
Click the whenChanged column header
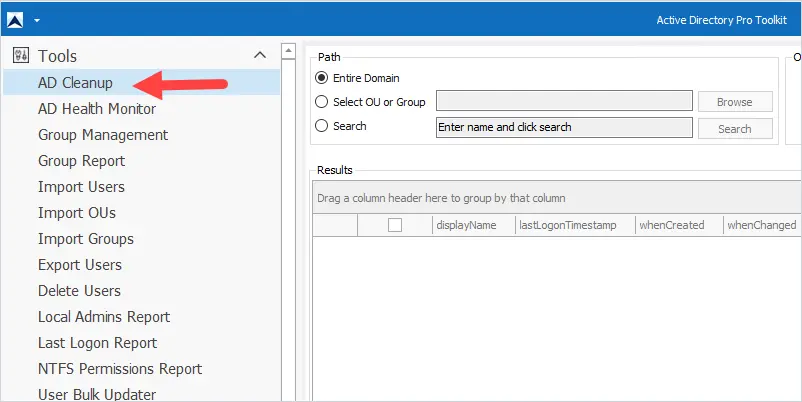[x=762, y=225]
